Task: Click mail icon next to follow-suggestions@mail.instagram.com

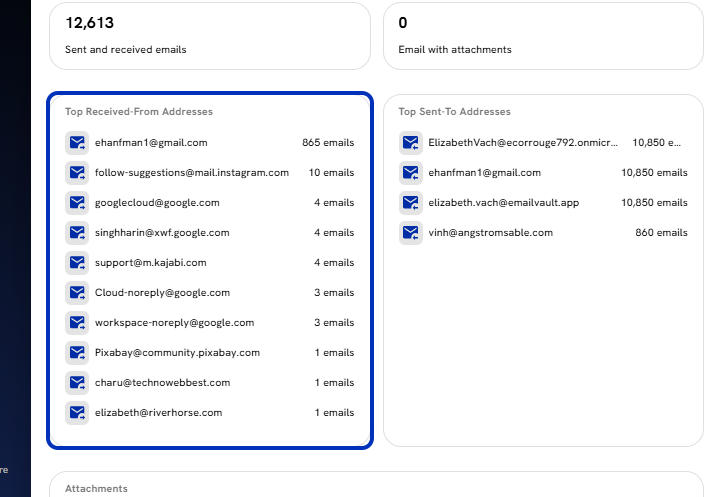Action: 77,173
